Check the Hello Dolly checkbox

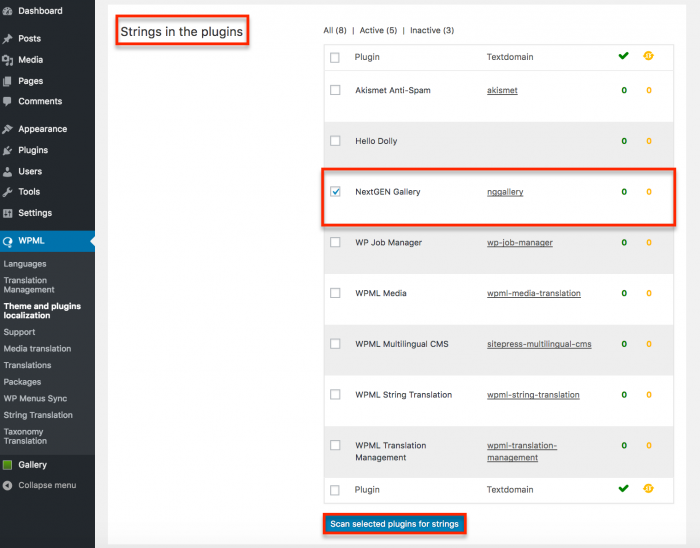click(x=335, y=141)
